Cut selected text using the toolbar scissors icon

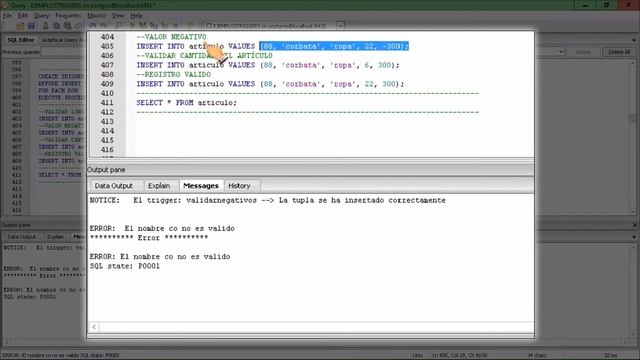click(x=45, y=26)
